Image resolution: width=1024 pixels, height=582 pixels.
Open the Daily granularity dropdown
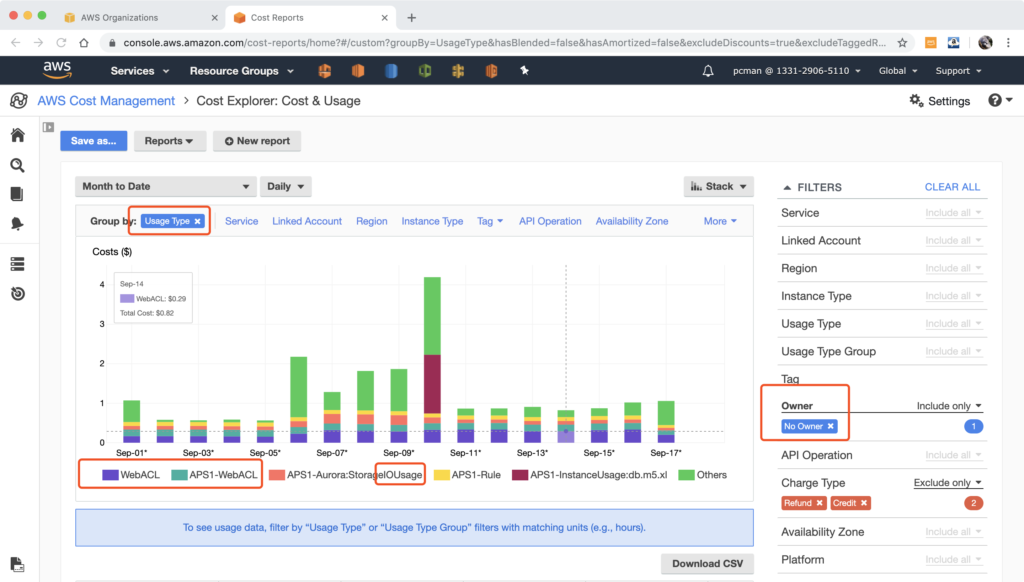285,186
